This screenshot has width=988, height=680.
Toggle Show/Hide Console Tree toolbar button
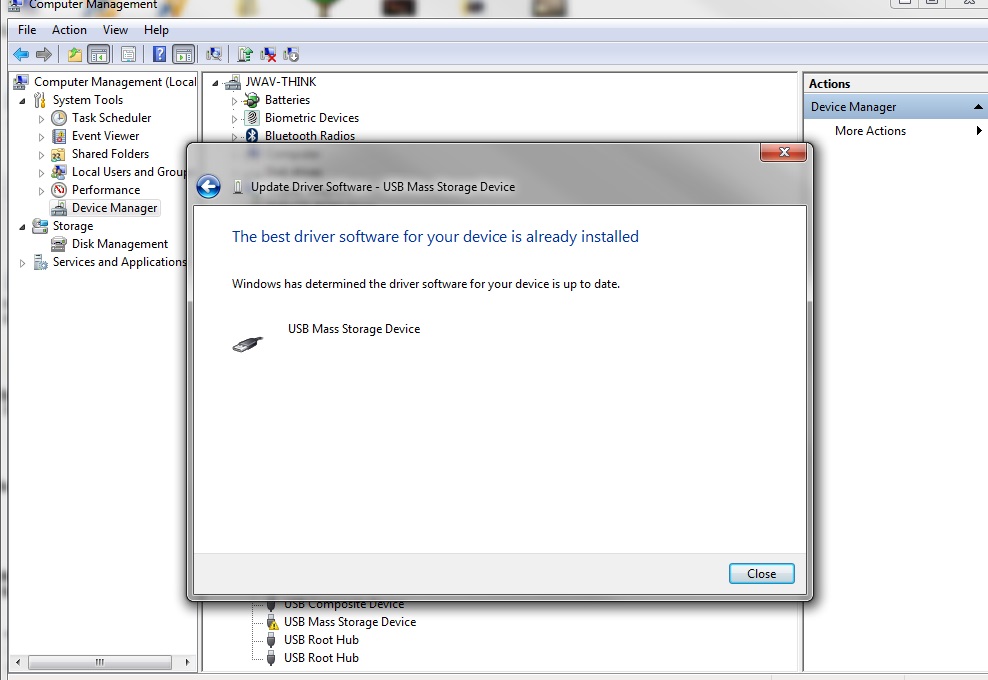coord(99,54)
